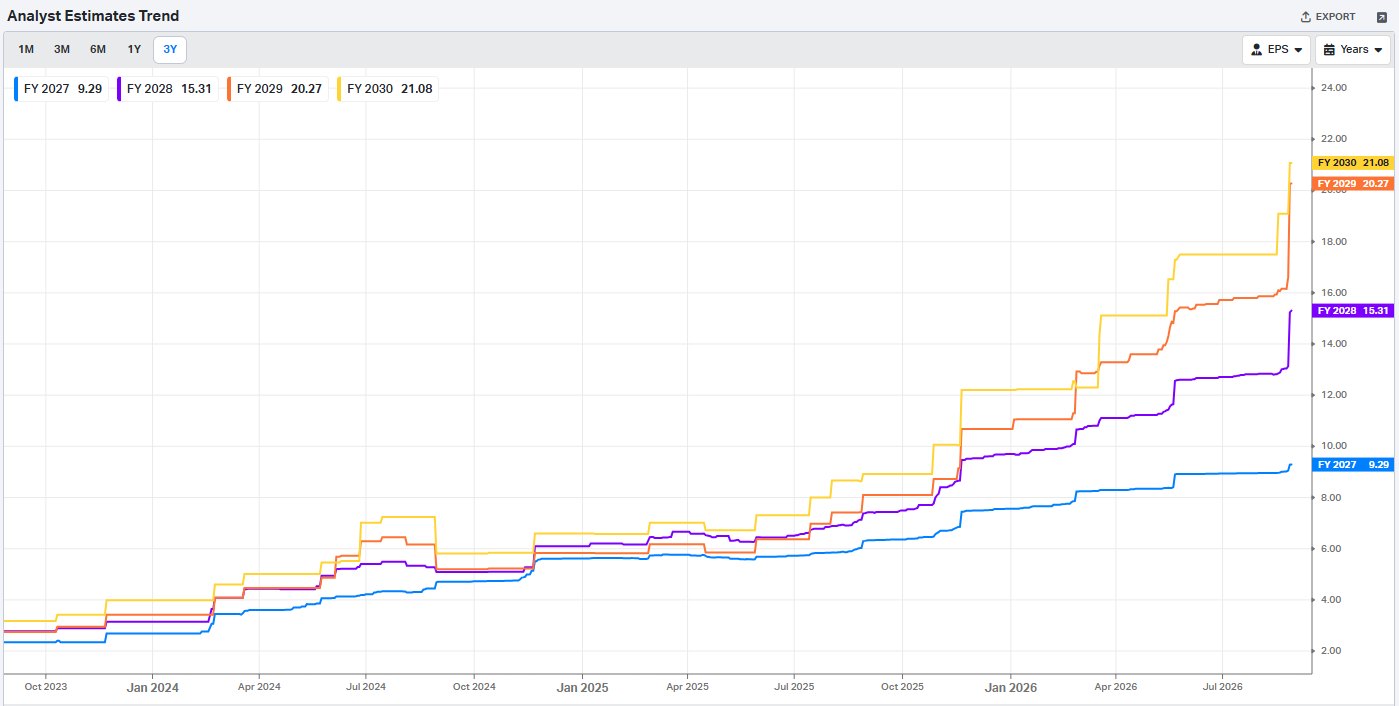Image resolution: width=1399 pixels, height=706 pixels.
Task: Click the calendar icon in Years selector
Action: (x=1329, y=50)
